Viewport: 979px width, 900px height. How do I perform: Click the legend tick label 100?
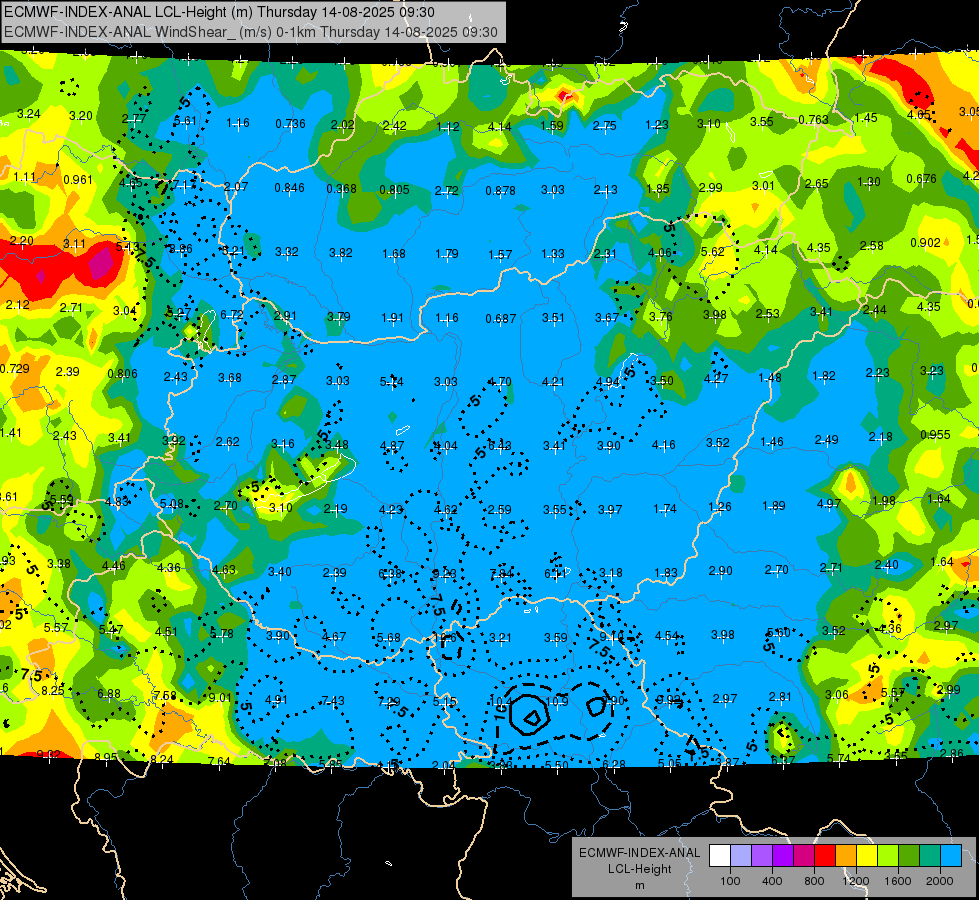click(730, 881)
